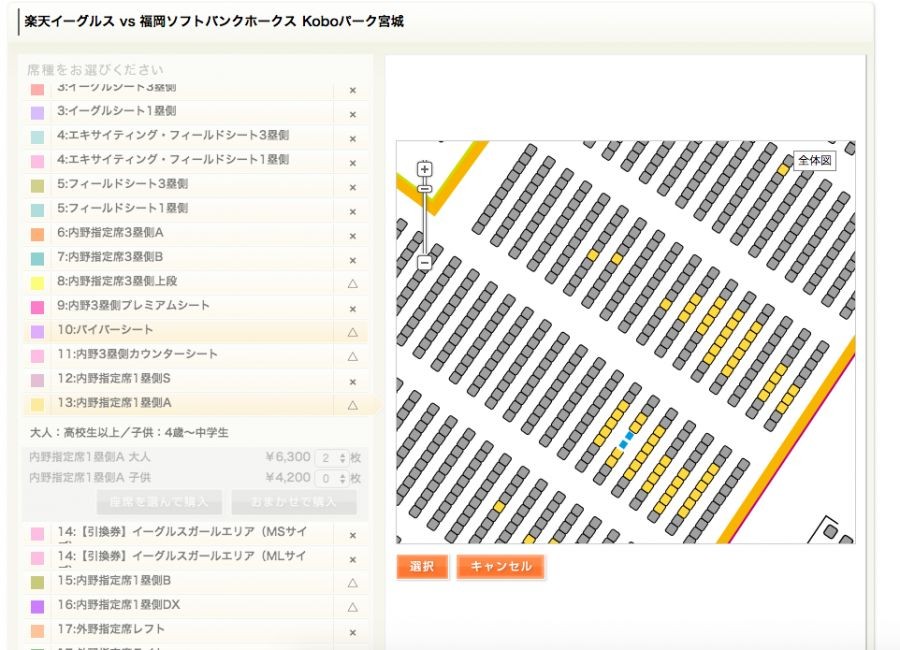This screenshot has height=650, width=900.
Task: Click the availability triangle for 8:内野指定席3塁側上段
Action: (x=353, y=283)
